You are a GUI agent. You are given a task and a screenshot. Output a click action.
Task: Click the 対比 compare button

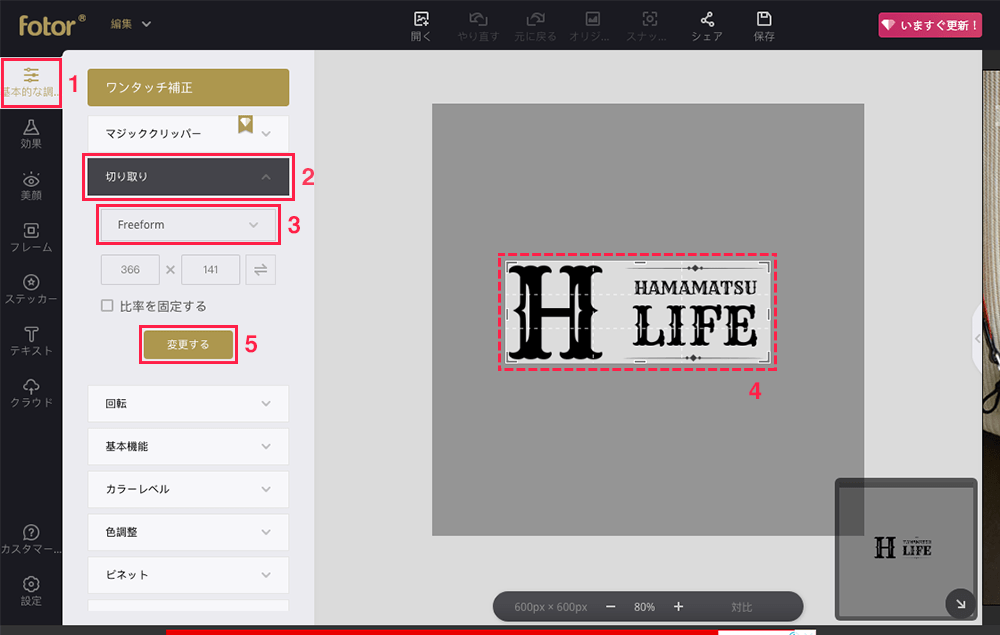click(x=741, y=607)
